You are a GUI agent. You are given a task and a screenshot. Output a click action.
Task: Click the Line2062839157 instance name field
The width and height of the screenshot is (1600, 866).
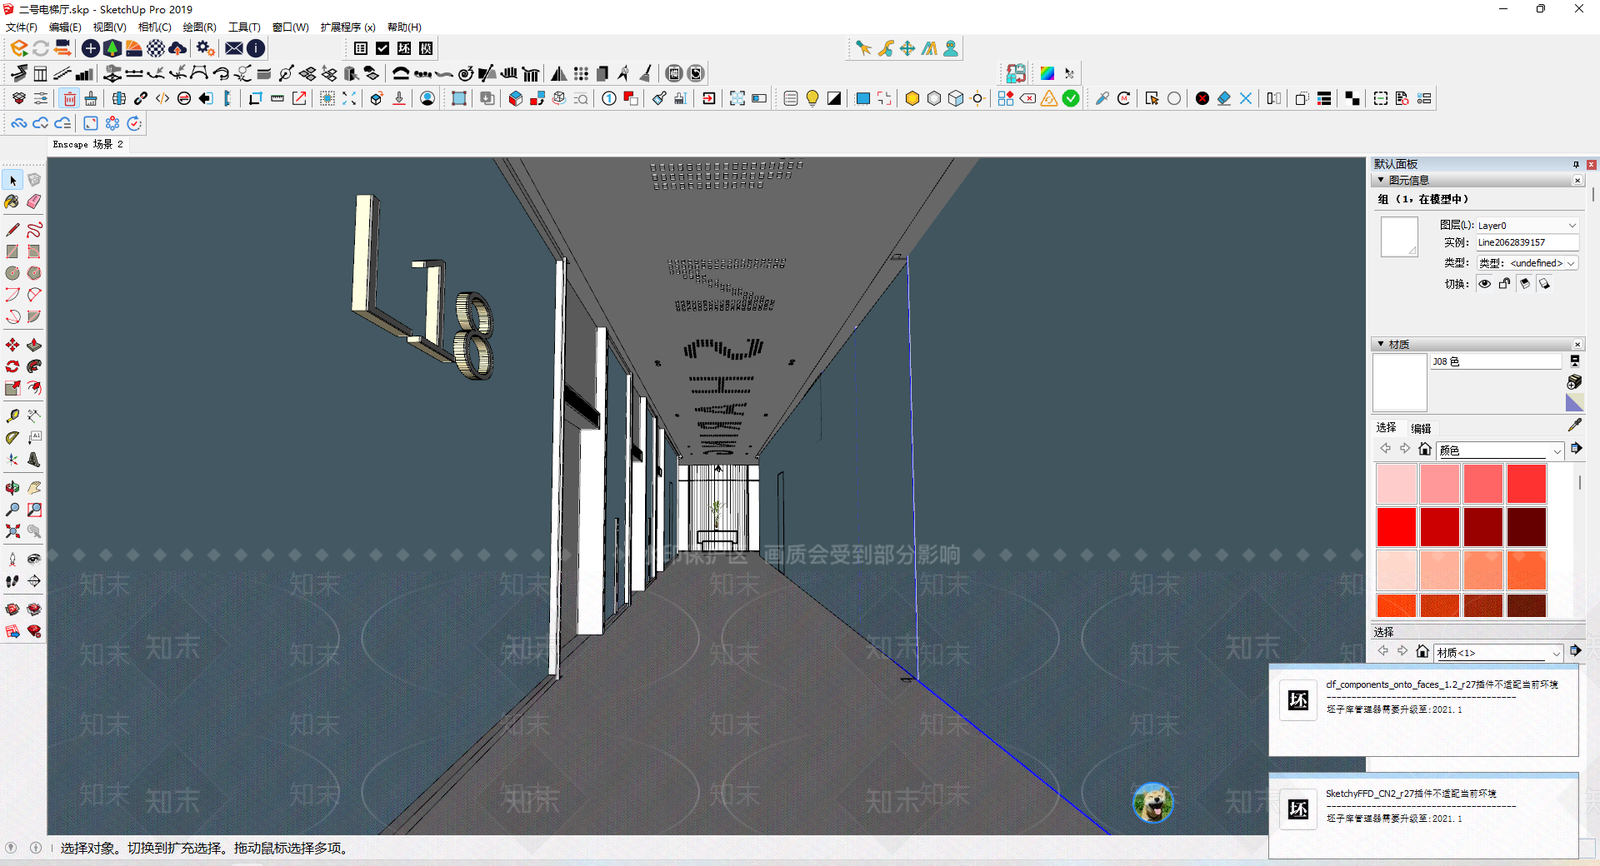click(x=1527, y=242)
